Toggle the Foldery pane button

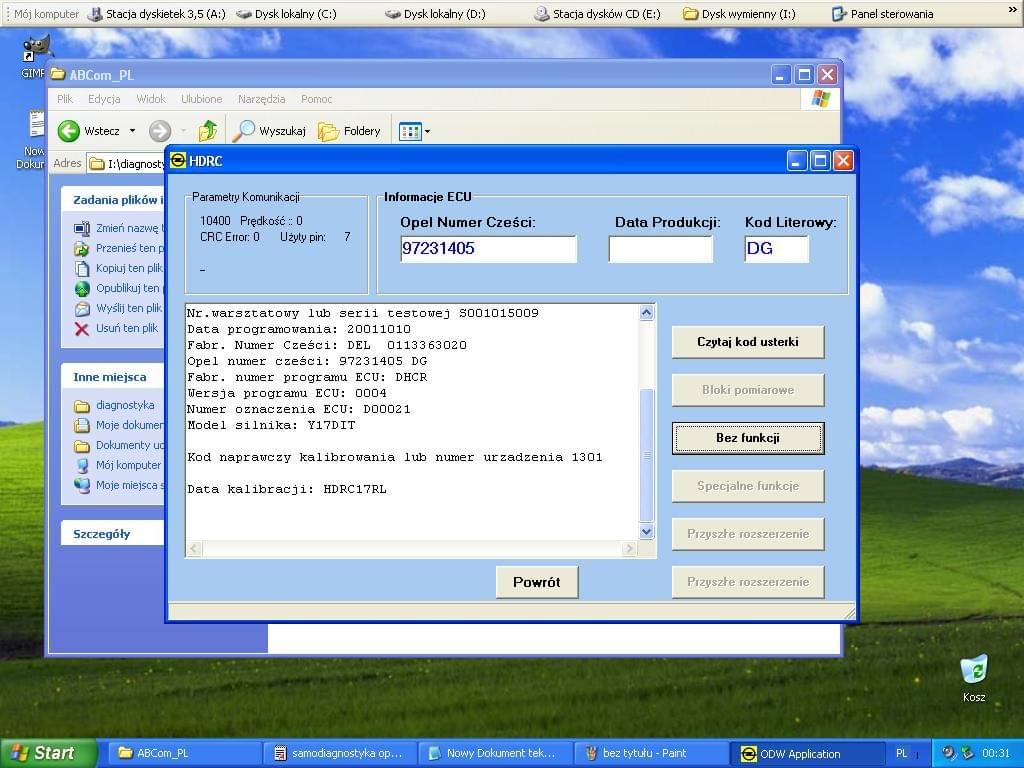point(349,131)
